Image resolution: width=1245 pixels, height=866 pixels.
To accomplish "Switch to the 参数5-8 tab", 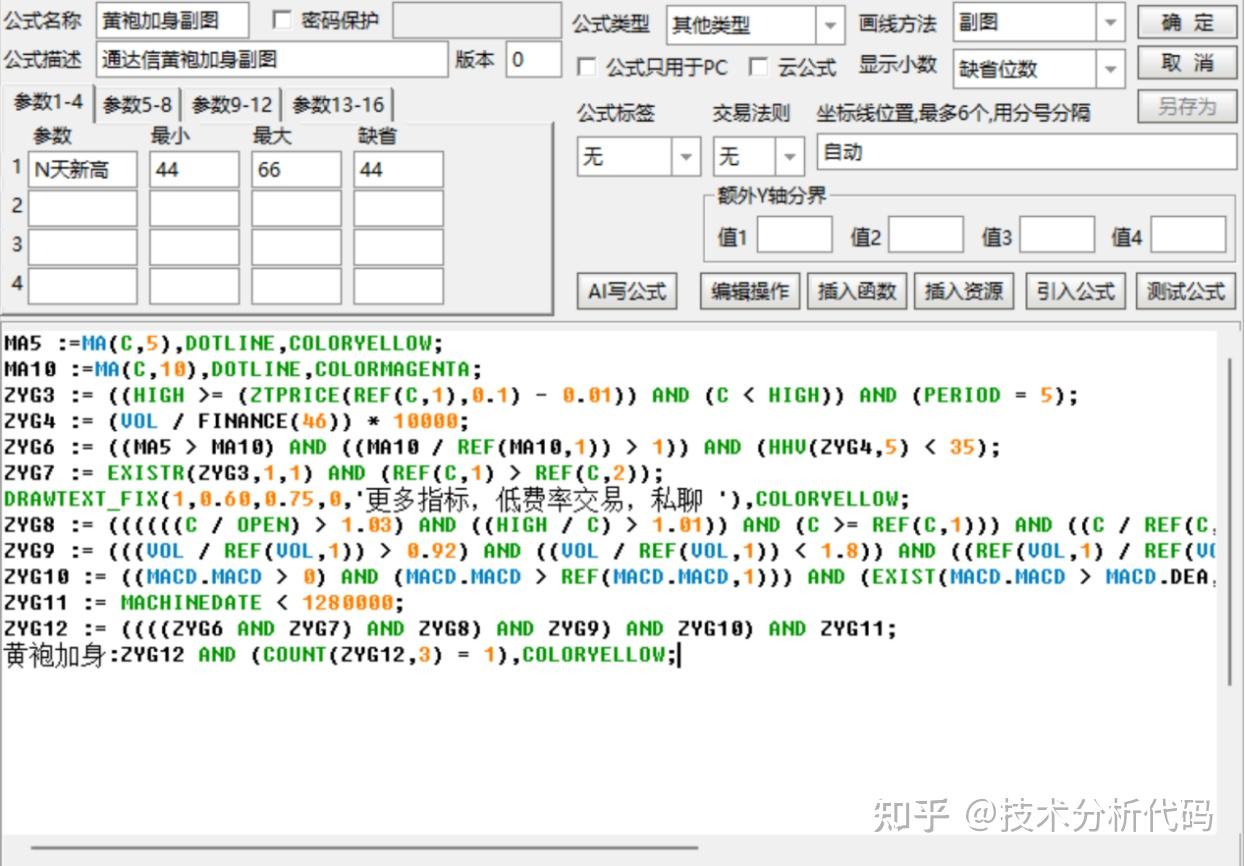I will pos(138,104).
